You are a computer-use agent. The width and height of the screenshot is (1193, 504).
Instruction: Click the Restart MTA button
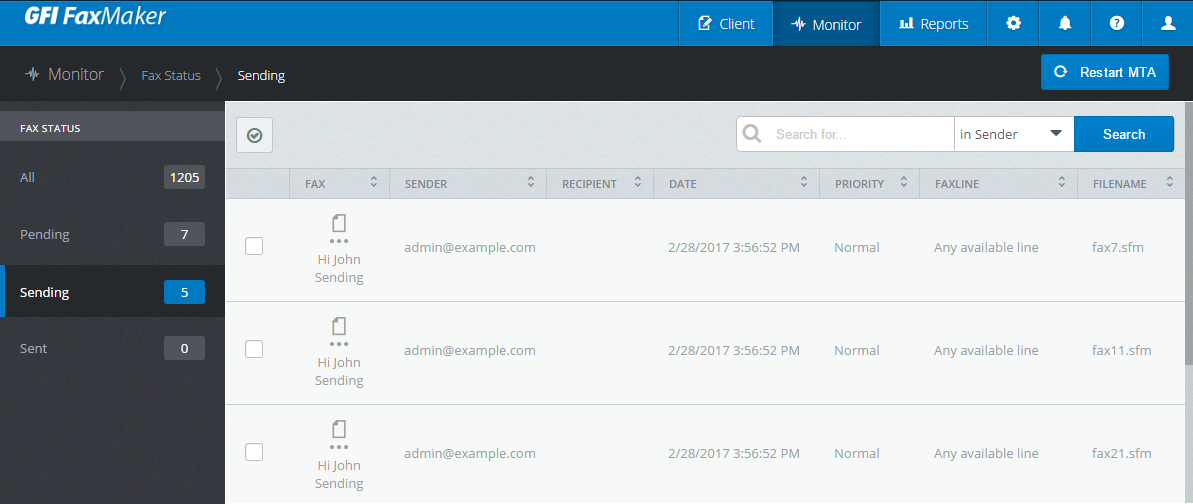click(x=1105, y=72)
